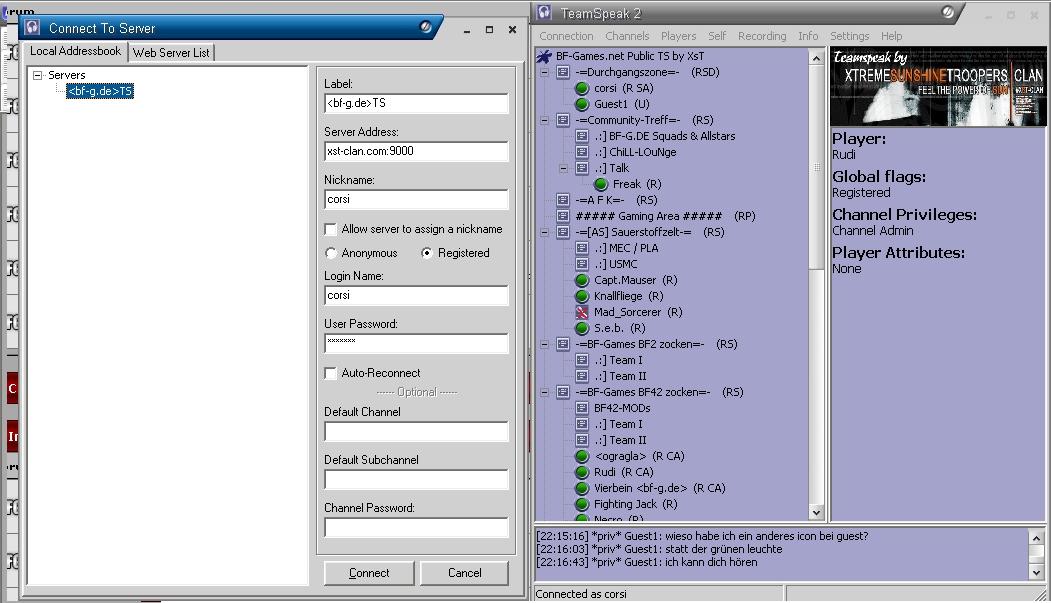The image size is (1051, 603).
Task: Collapse the Talk subchannel
Action: [563, 168]
